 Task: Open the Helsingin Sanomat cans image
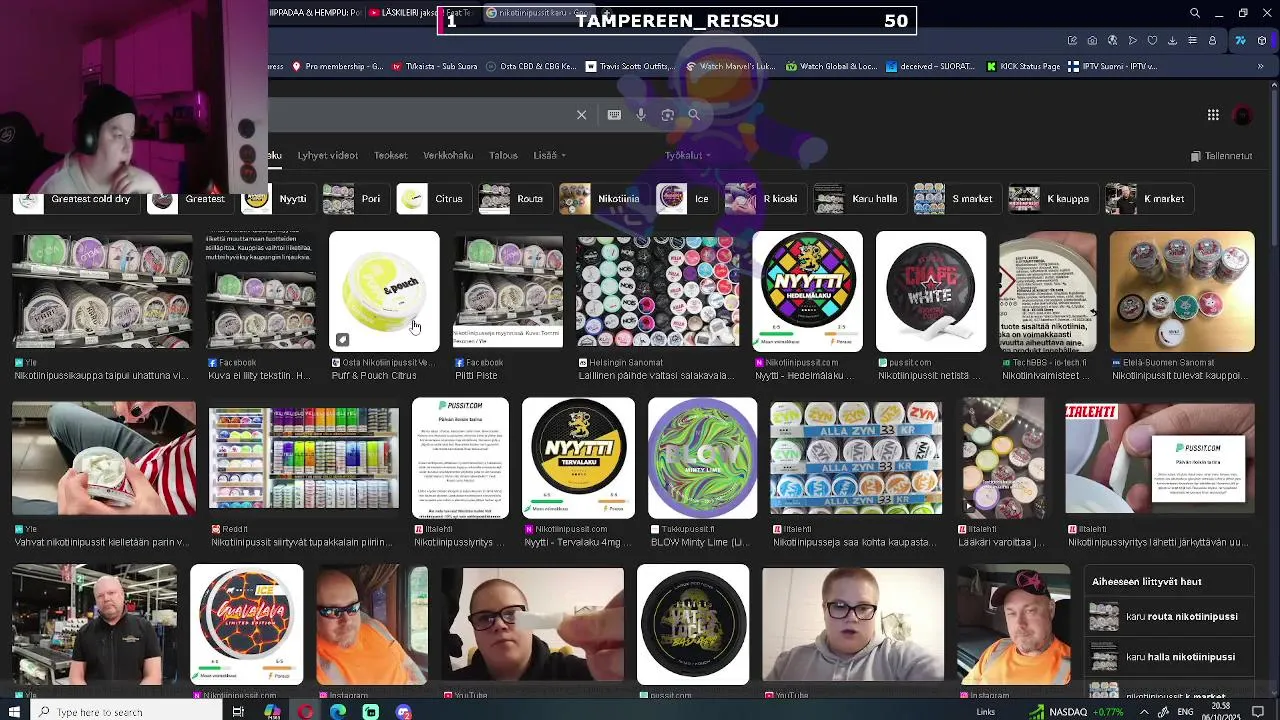tap(657, 292)
